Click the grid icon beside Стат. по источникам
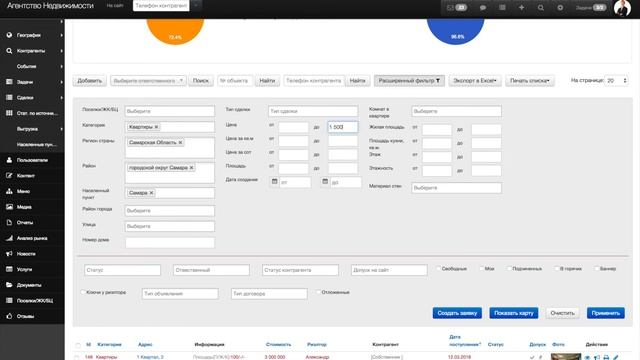Viewport: 640px width, 360px height. (9, 113)
